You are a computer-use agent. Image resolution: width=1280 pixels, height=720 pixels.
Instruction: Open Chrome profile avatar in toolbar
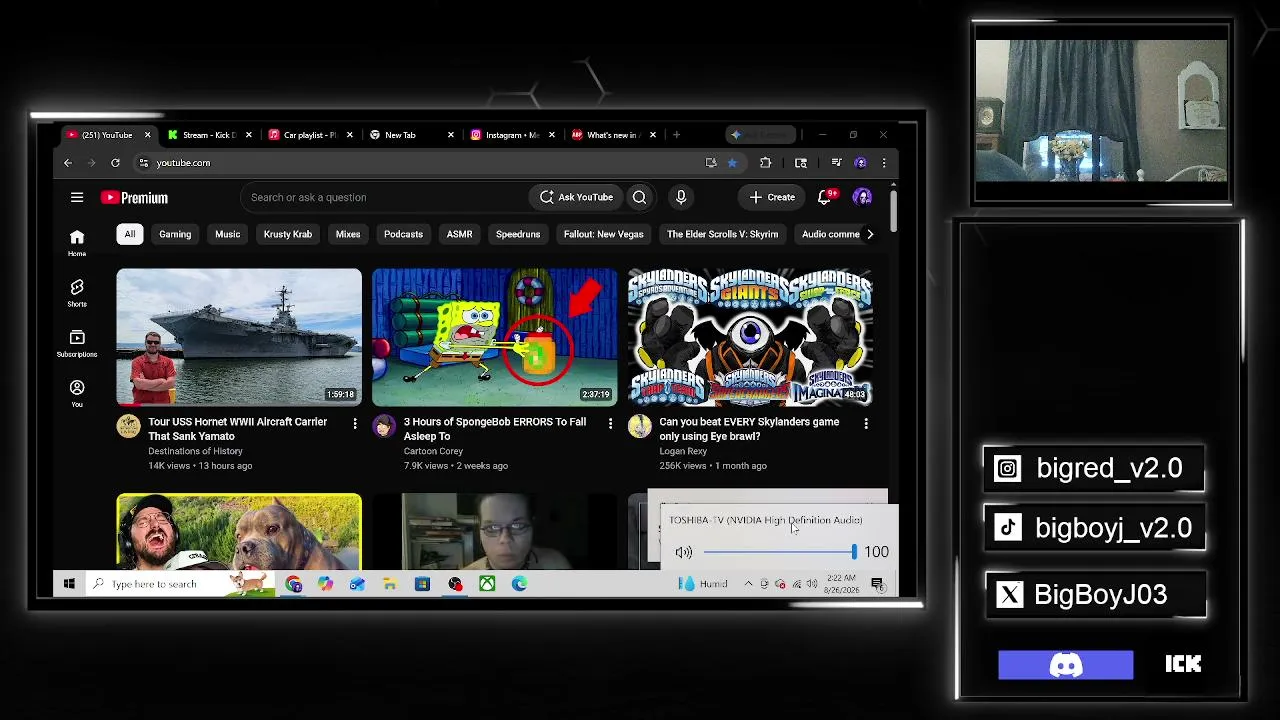tap(861, 163)
